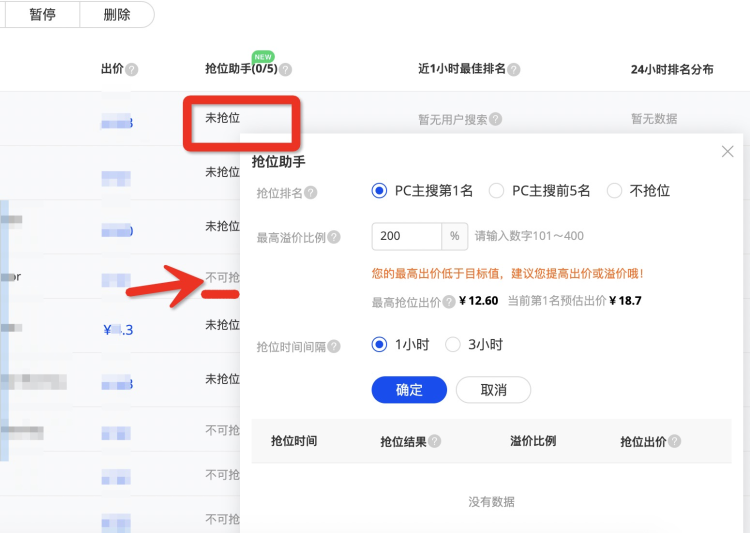The height and width of the screenshot is (533, 750).
Task: Click help icon beside 暂无用户搜索 text
Action: 495,120
